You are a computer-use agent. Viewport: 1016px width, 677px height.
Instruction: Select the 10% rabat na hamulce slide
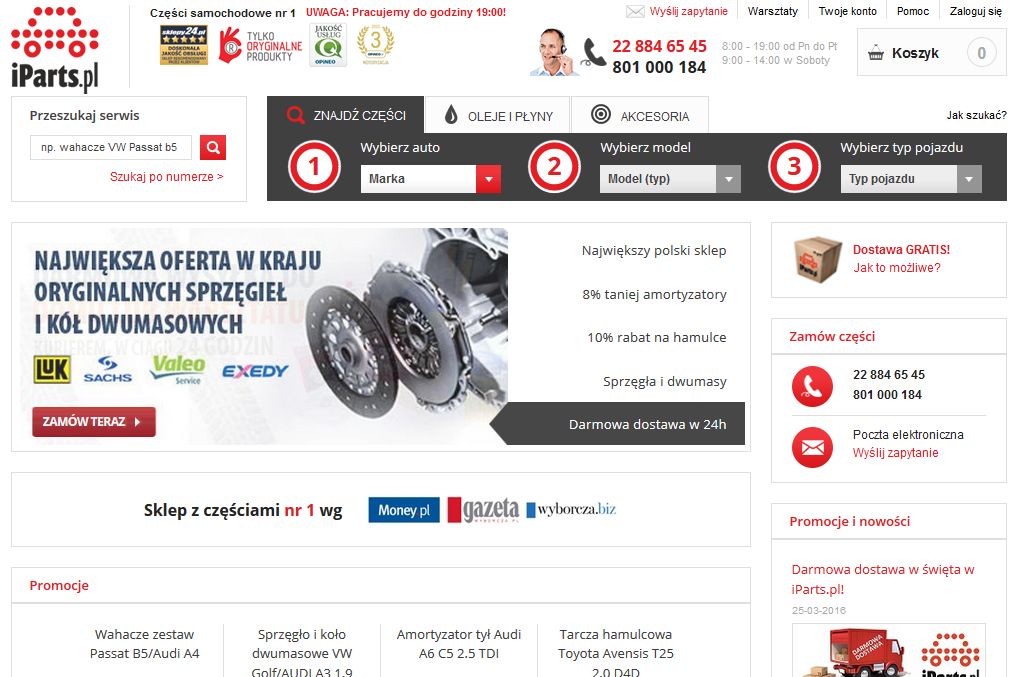click(656, 338)
